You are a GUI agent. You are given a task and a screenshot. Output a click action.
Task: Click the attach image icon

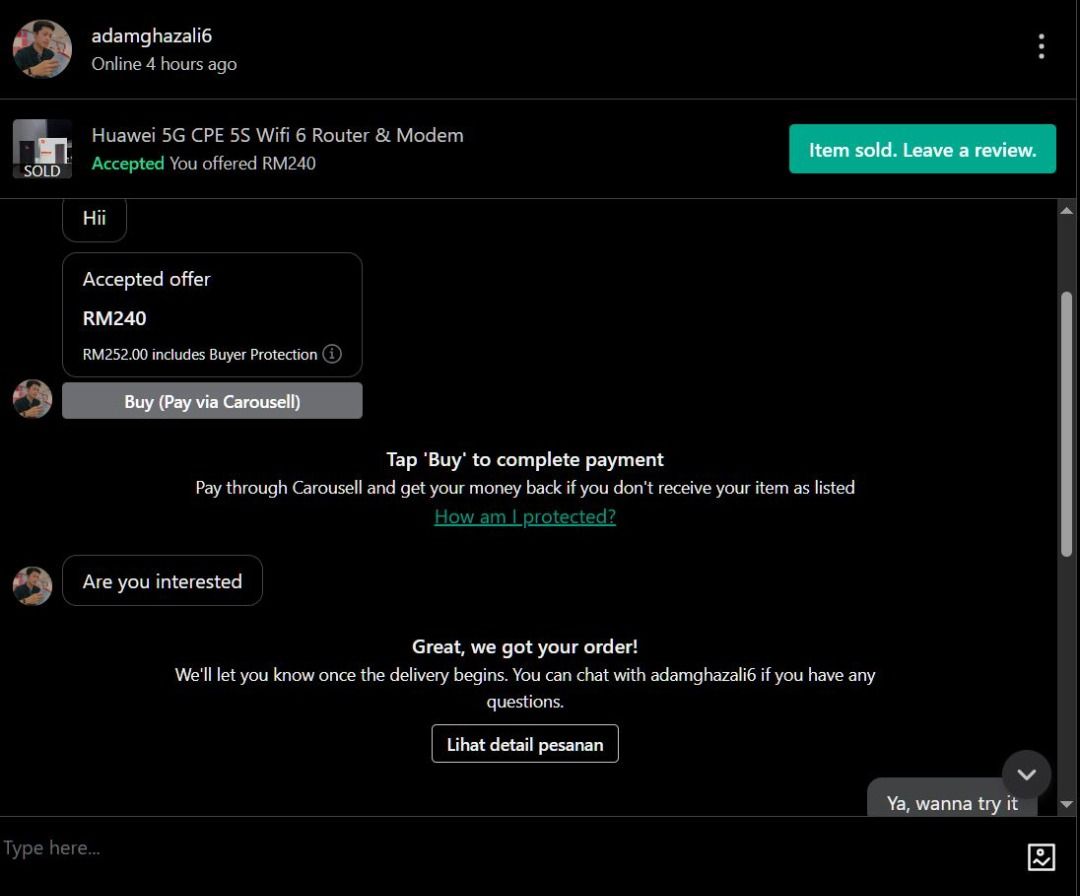pyautogui.click(x=1041, y=856)
